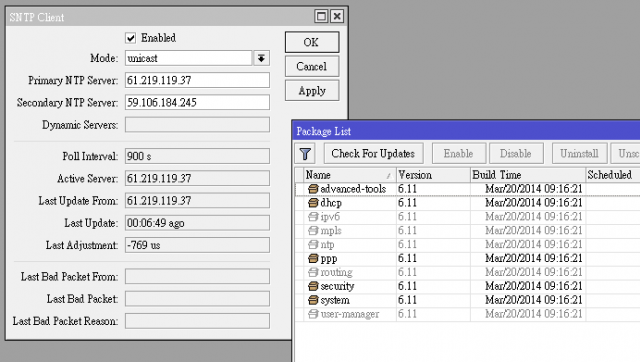Click the version 6.11 cell of dhcp row

433,202
